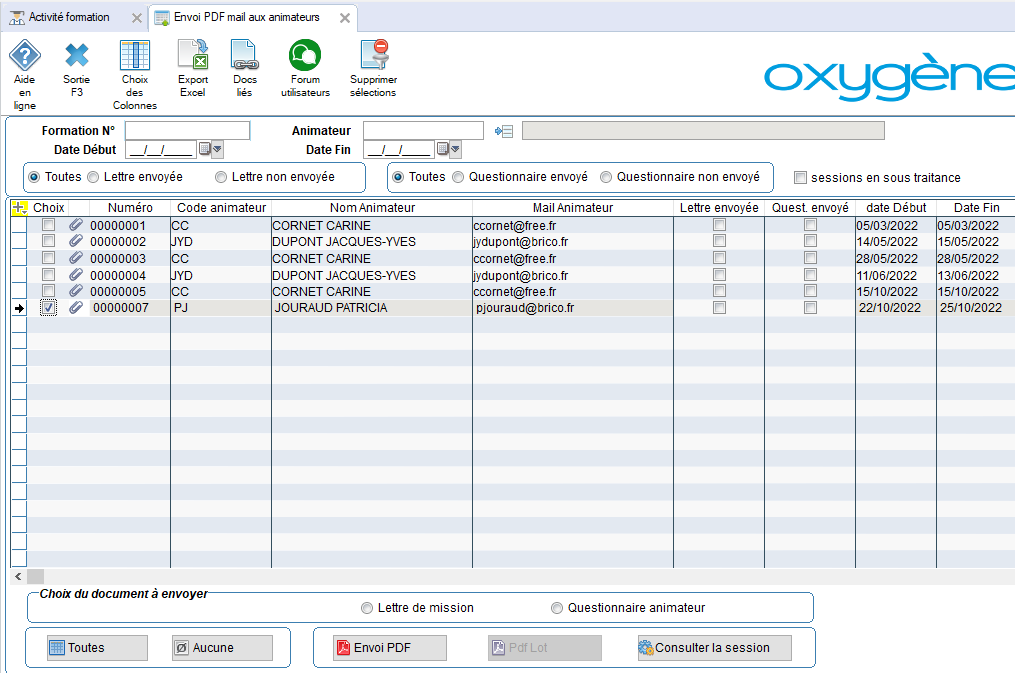The width and height of the screenshot is (1015, 673).
Task: Expand the Date Fin dropdown arrow
Action: [456, 149]
